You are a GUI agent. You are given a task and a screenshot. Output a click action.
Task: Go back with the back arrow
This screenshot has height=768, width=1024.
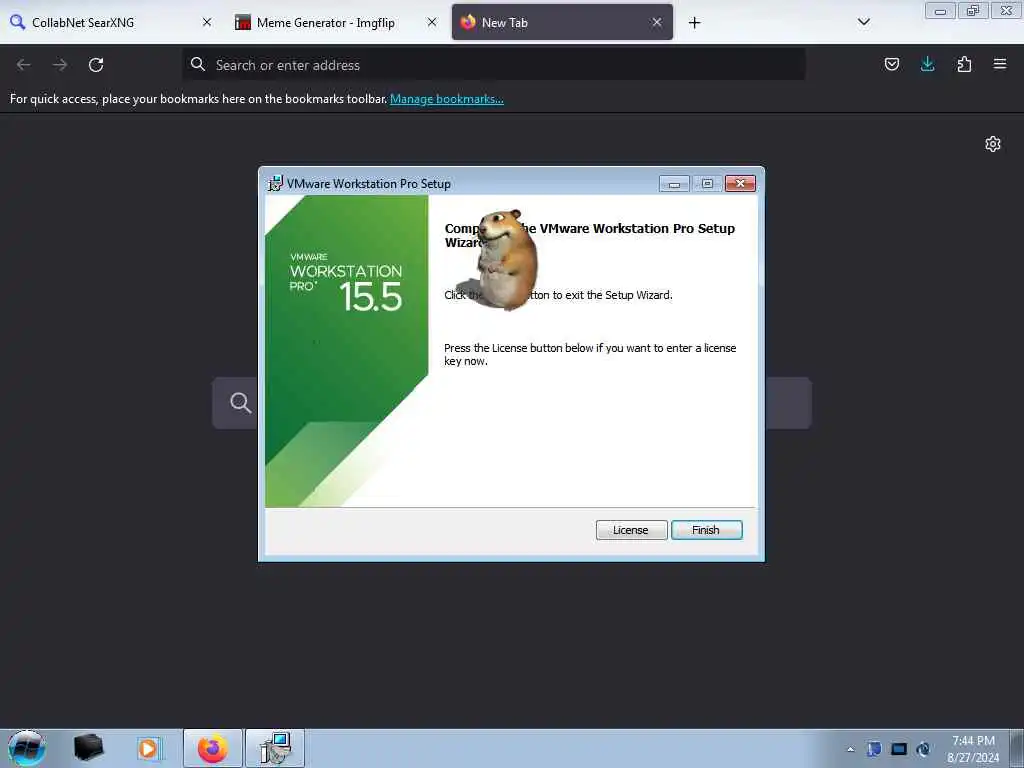pos(24,65)
